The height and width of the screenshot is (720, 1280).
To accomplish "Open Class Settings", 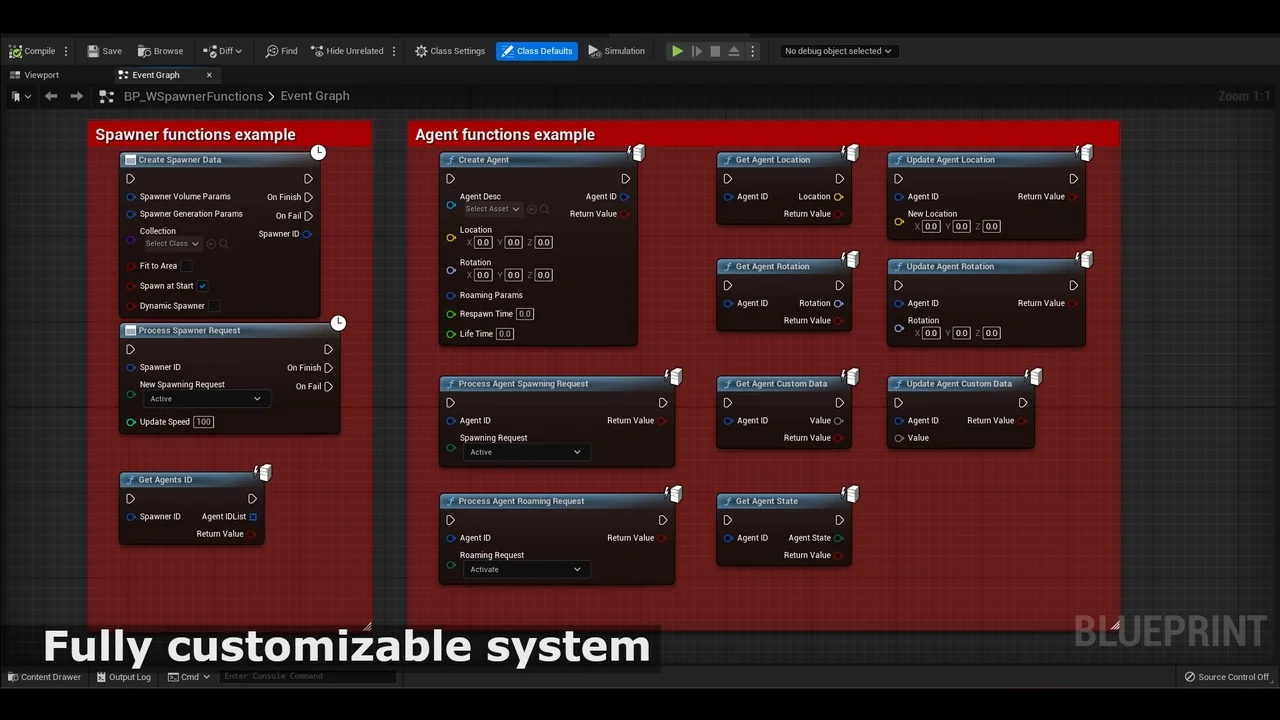I will click(449, 51).
